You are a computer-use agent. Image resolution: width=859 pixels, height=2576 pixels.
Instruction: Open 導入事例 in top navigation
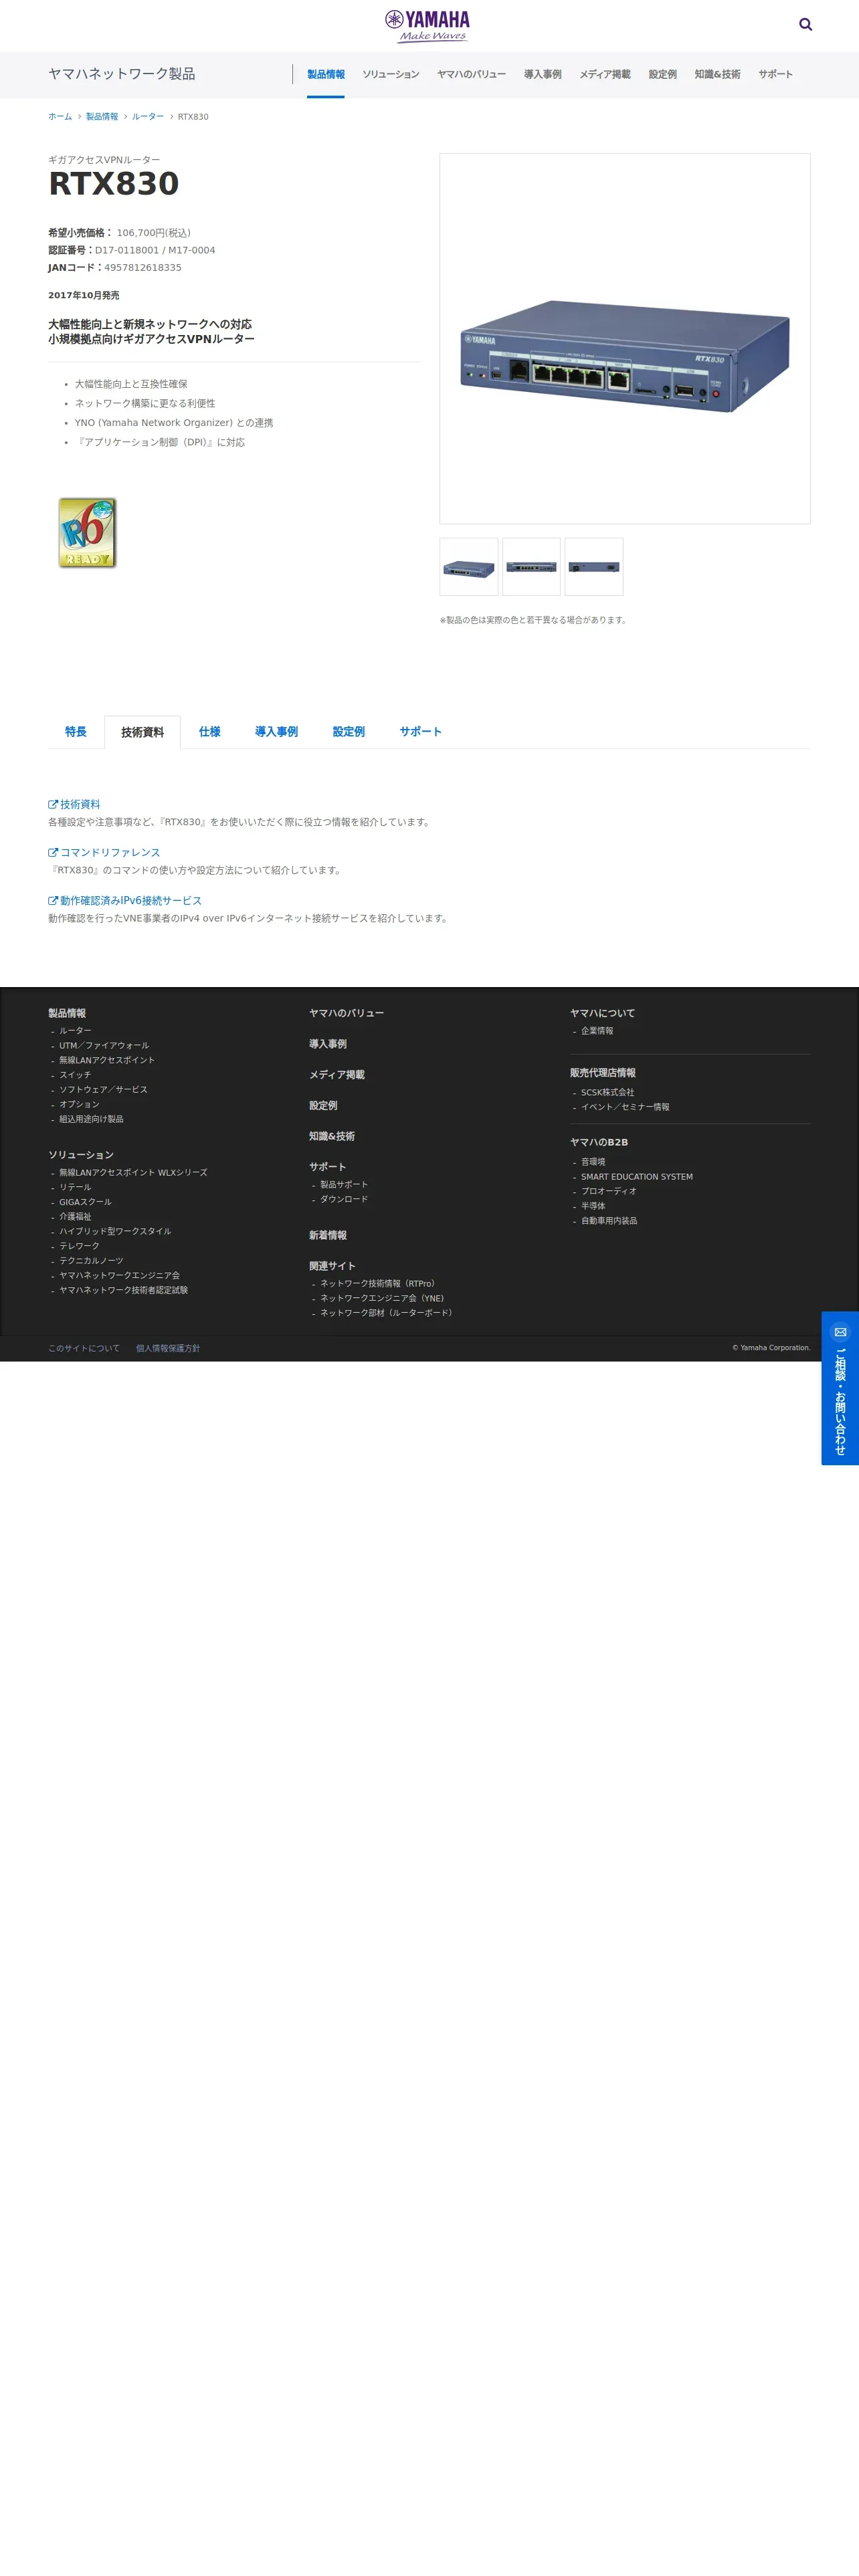(543, 74)
